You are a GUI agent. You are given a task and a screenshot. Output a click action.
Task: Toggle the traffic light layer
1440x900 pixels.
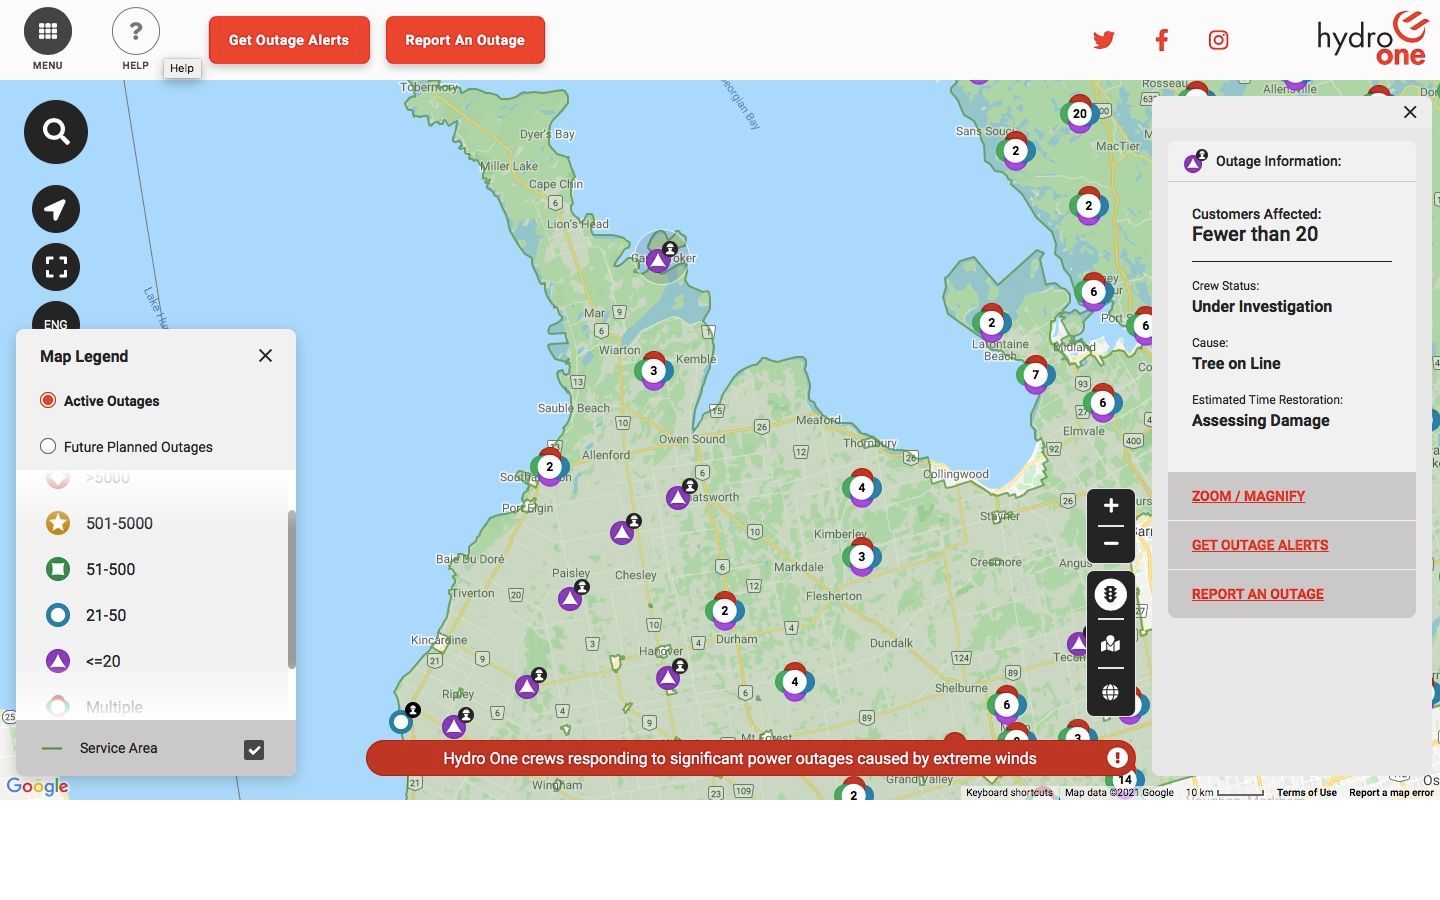point(1110,595)
